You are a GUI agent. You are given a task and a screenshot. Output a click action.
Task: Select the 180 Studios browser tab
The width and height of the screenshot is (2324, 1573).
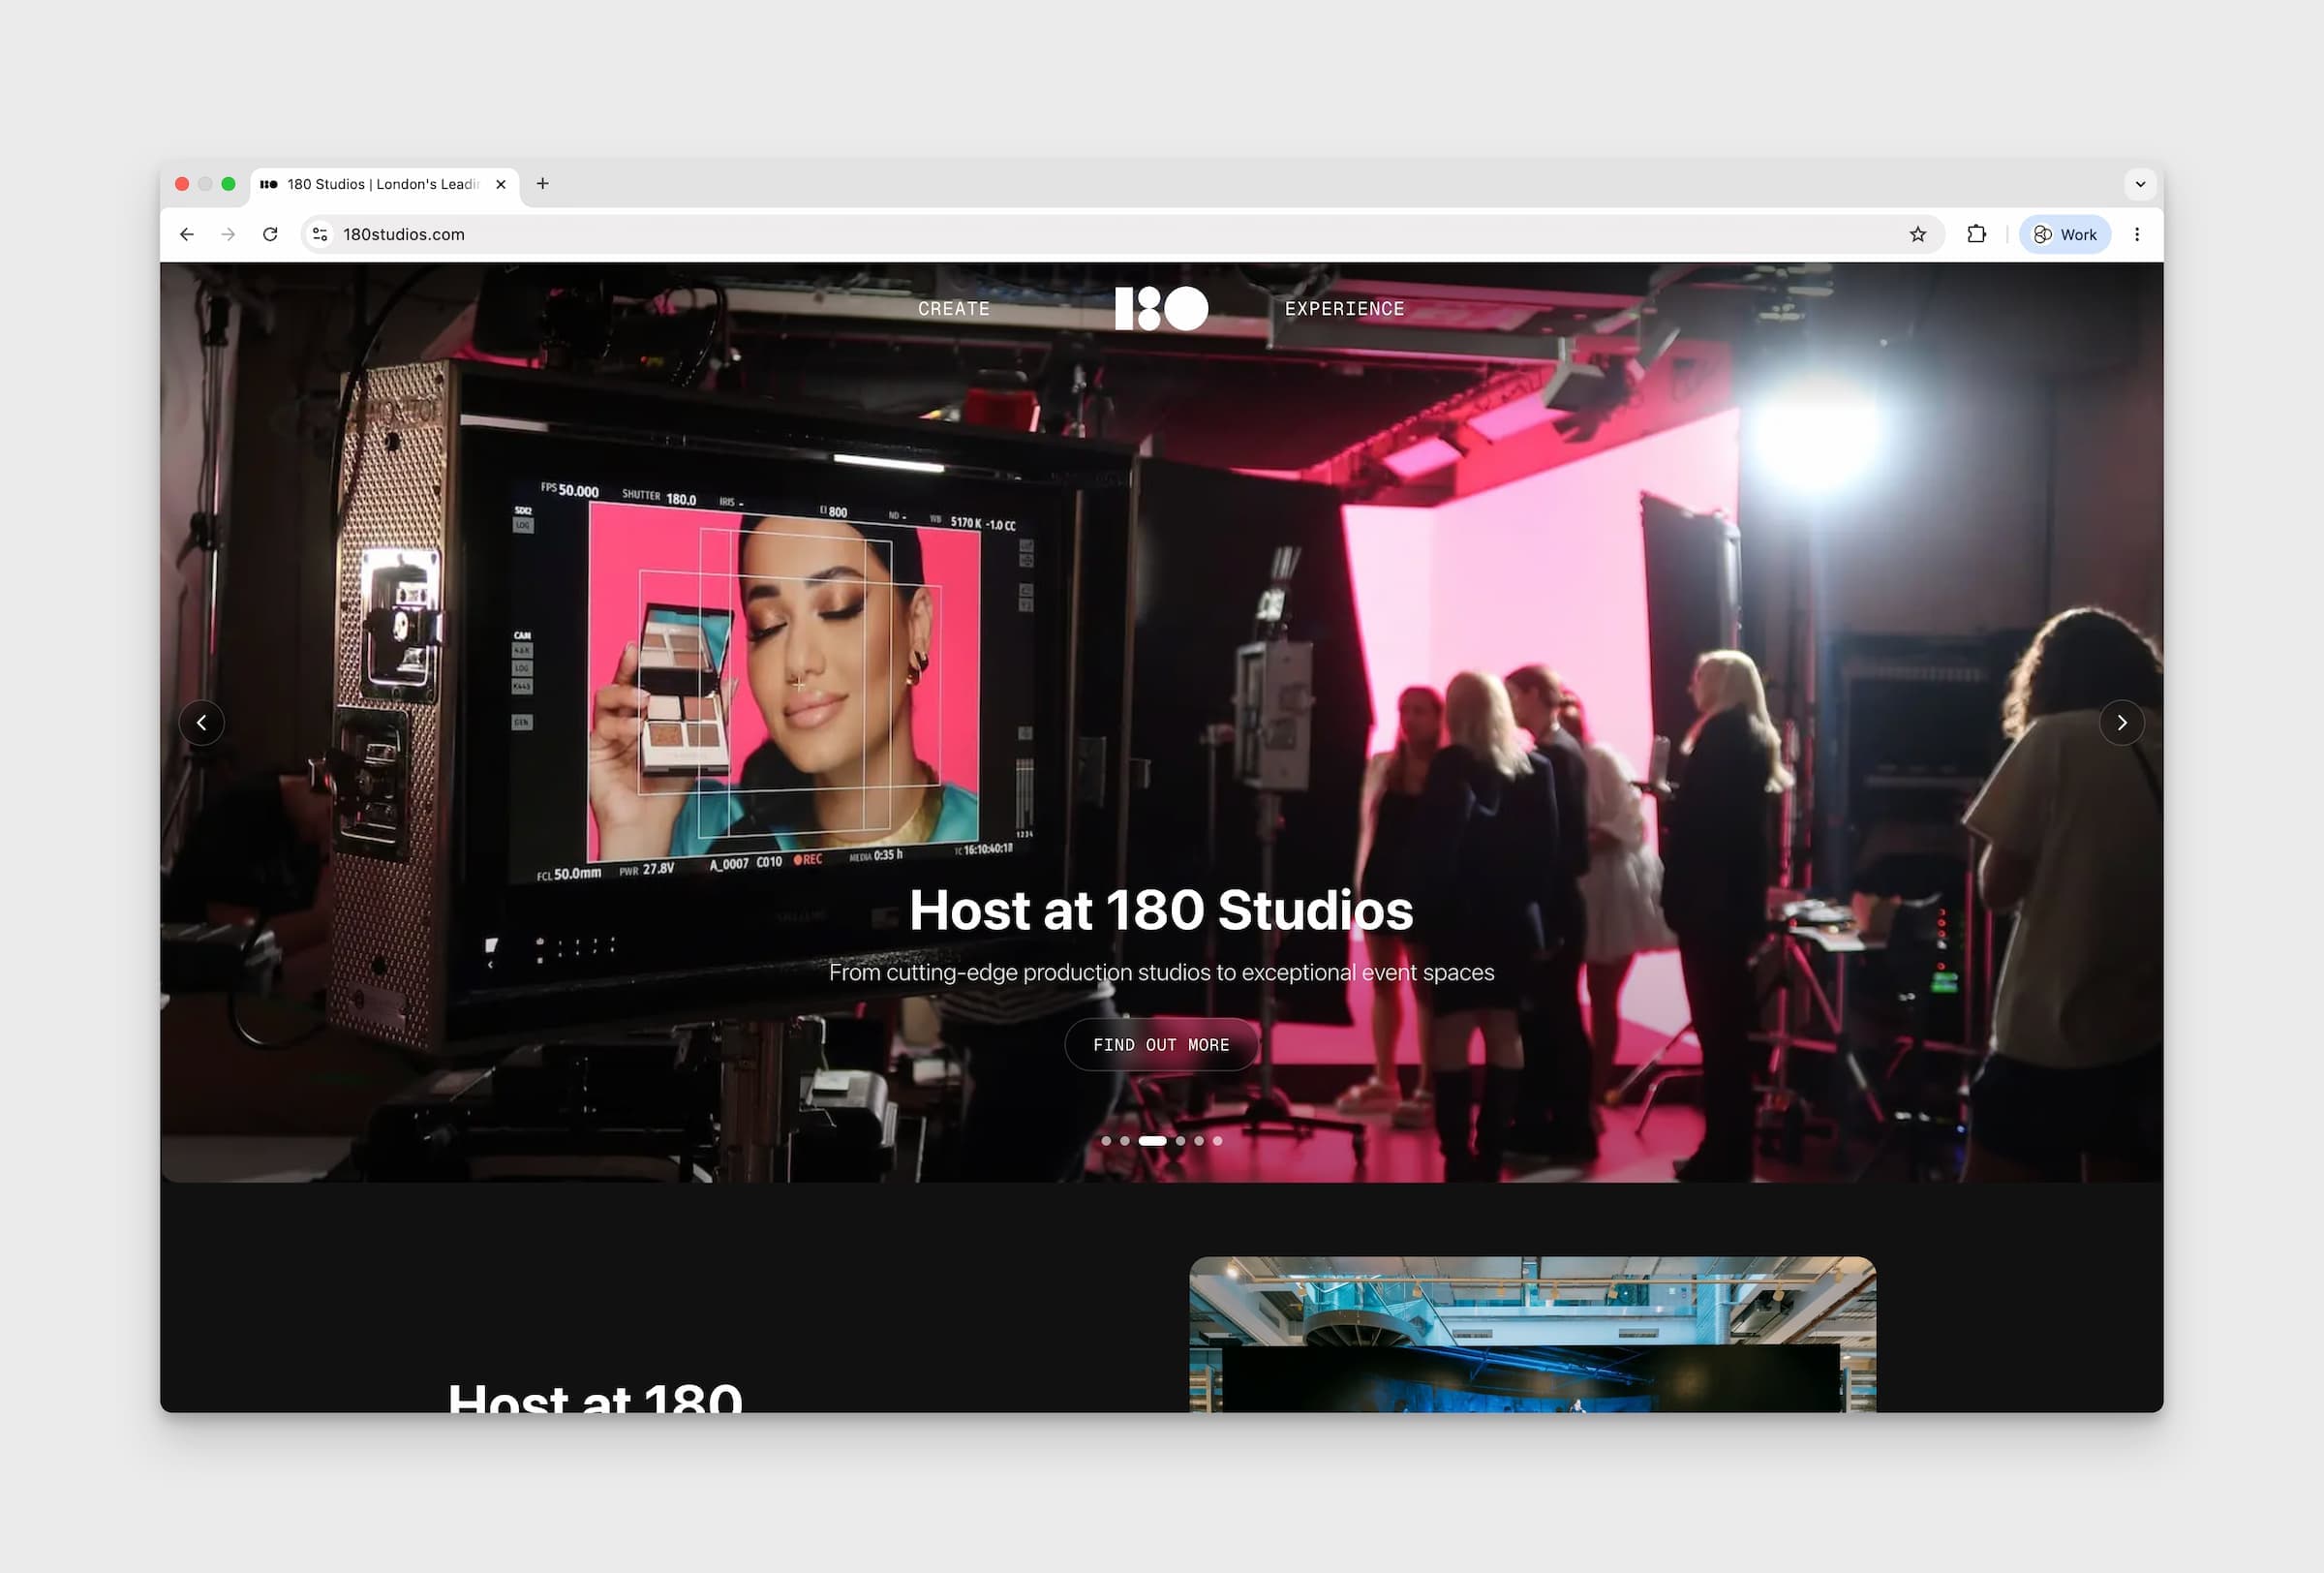(384, 185)
